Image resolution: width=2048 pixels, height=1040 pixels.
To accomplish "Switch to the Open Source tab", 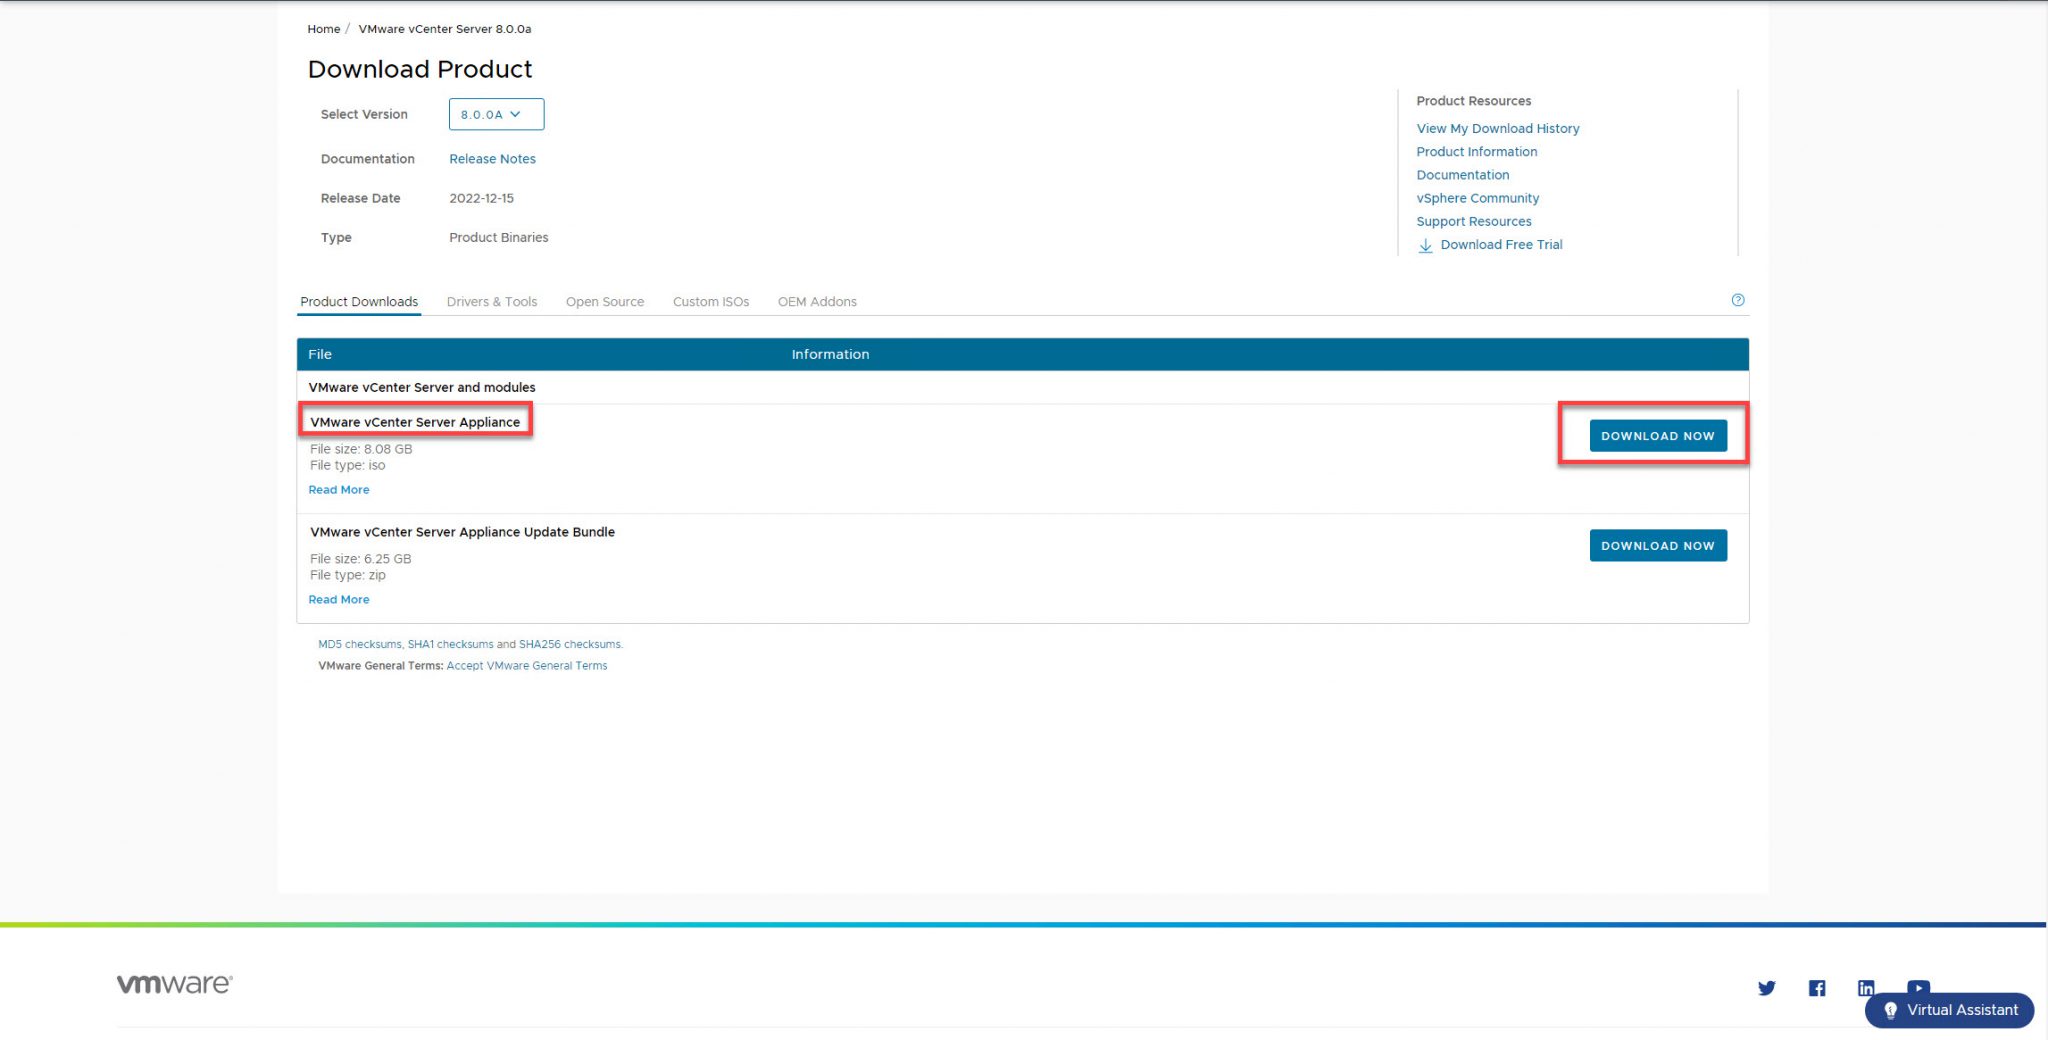I will click(604, 301).
